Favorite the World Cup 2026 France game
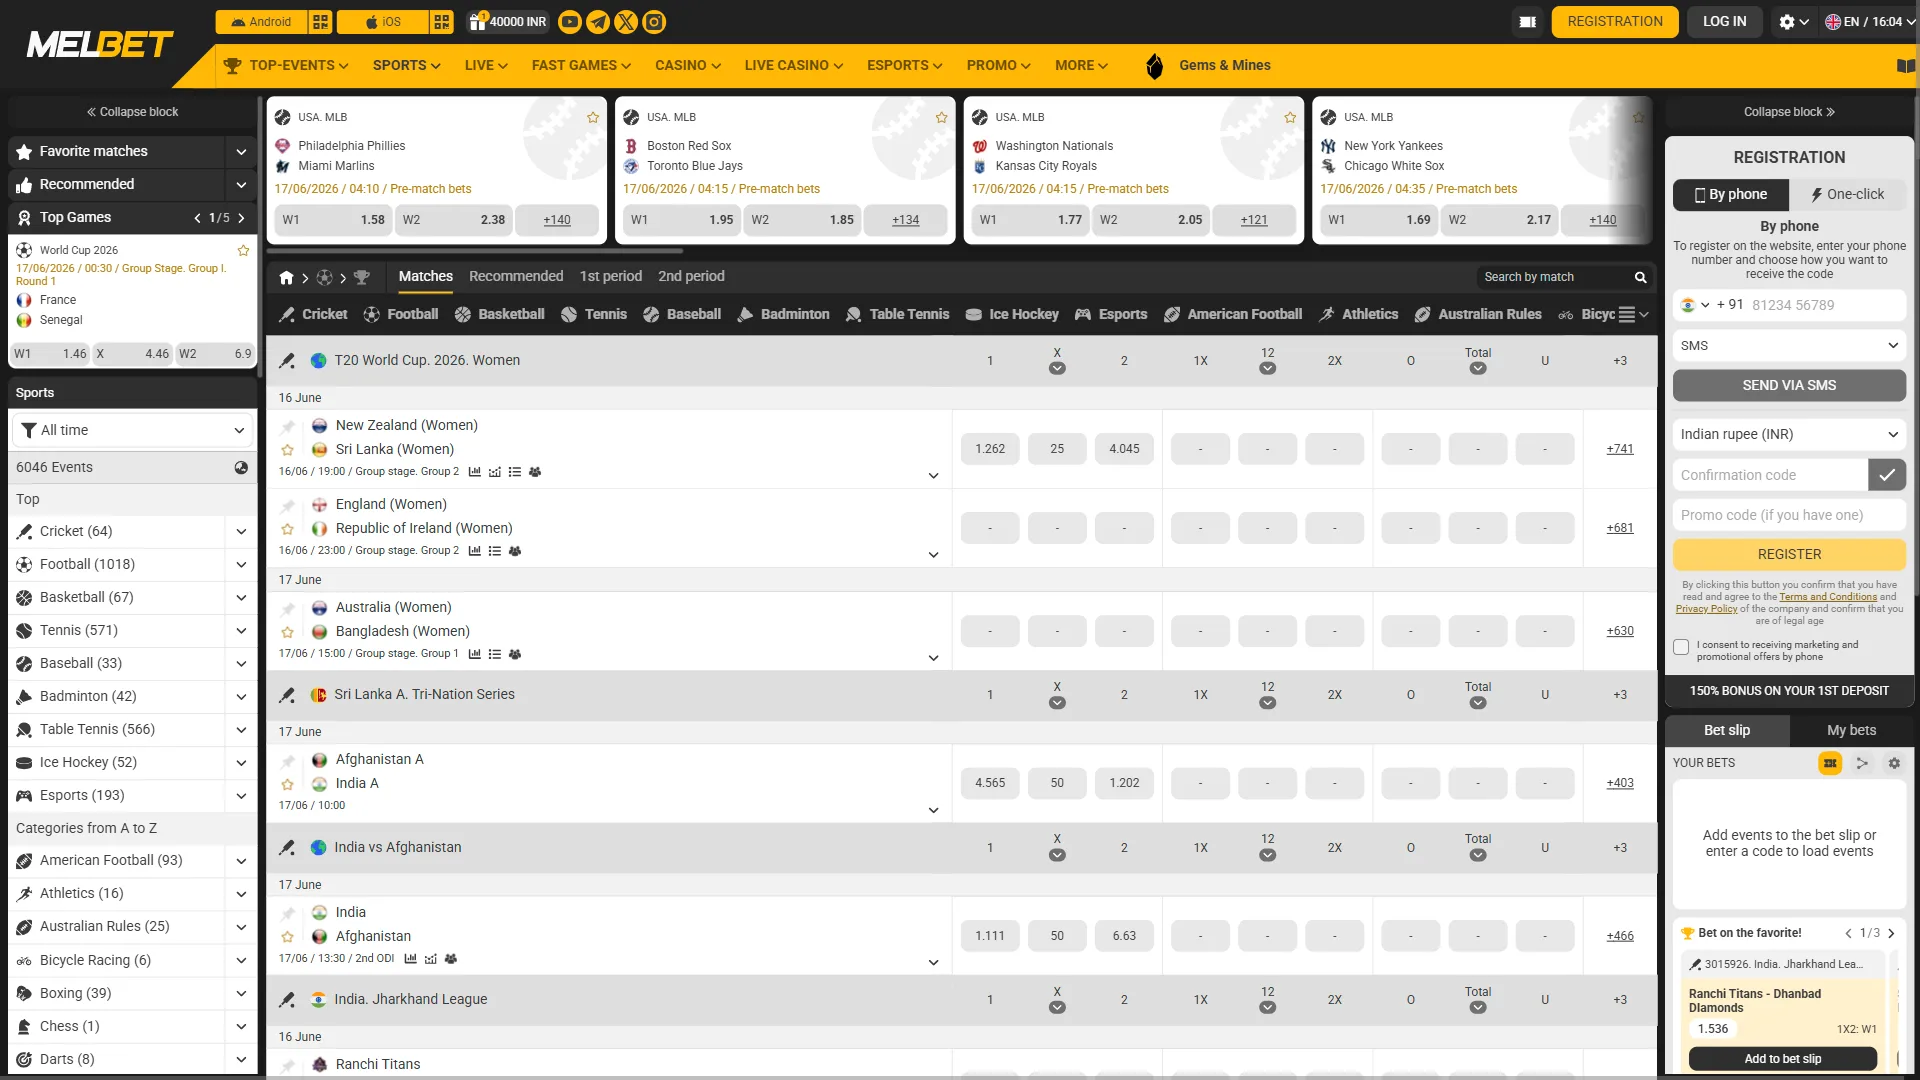Viewport: 1920px width, 1080px height. pos(243,250)
